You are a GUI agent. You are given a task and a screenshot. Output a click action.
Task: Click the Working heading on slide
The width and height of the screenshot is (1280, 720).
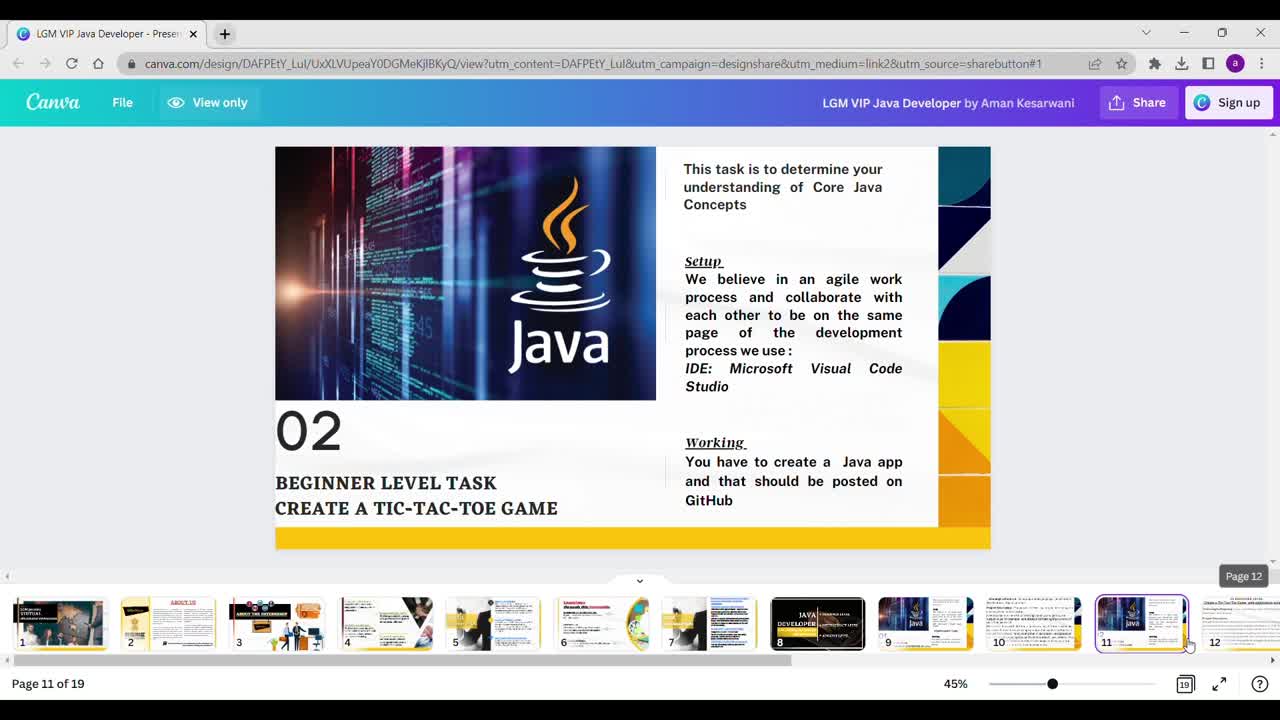tap(715, 442)
